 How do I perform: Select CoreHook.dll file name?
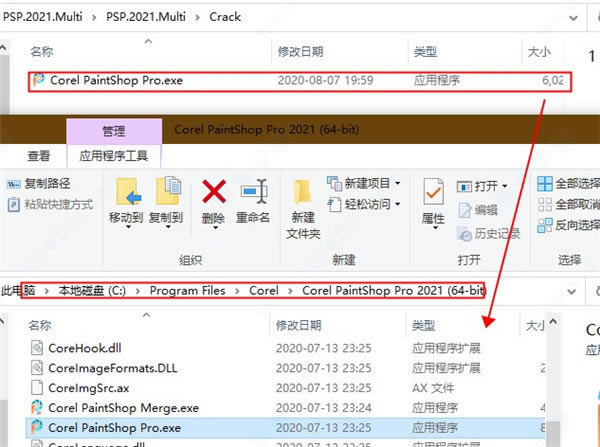pos(85,348)
